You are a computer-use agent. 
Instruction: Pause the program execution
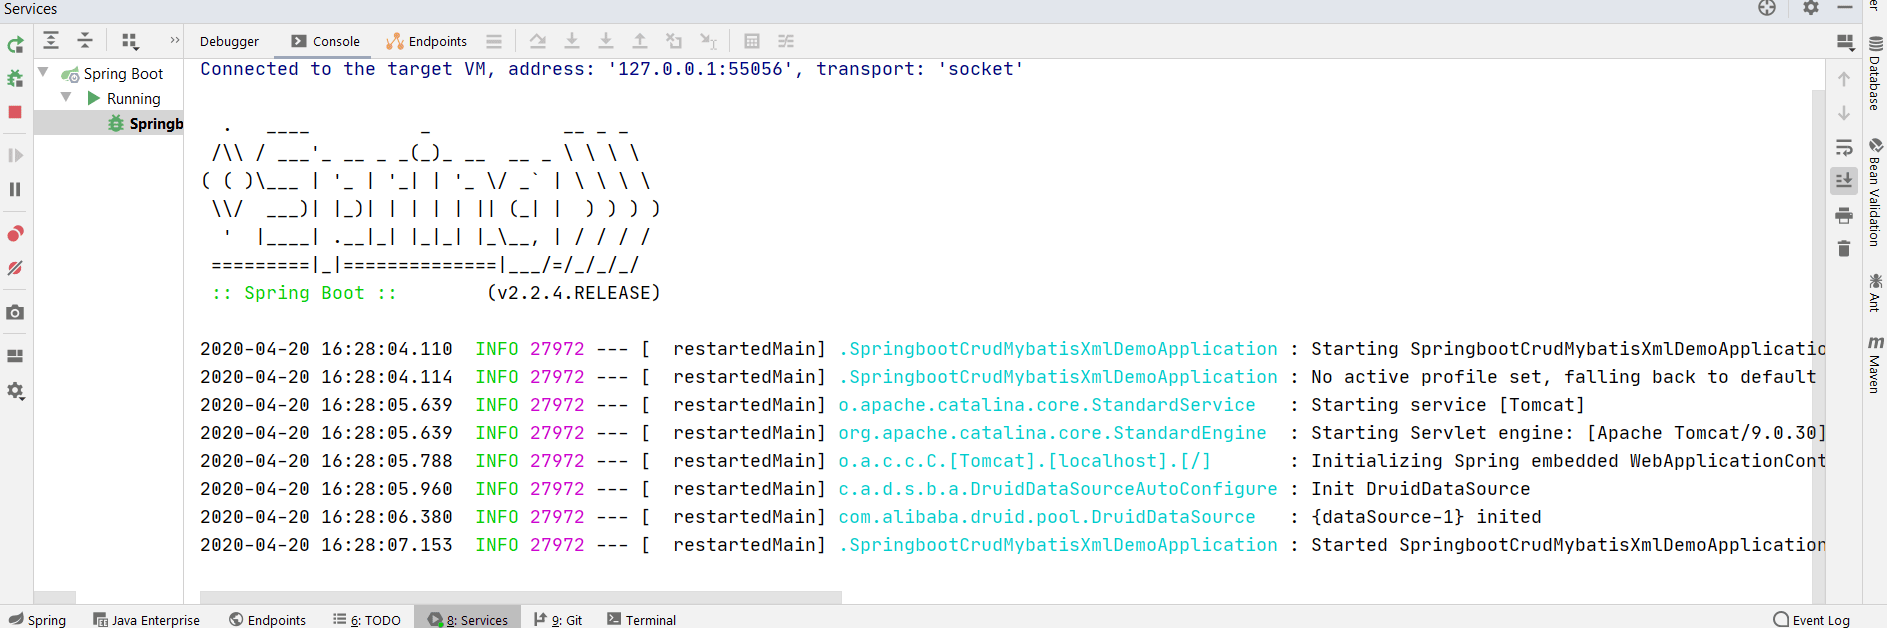[15, 189]
